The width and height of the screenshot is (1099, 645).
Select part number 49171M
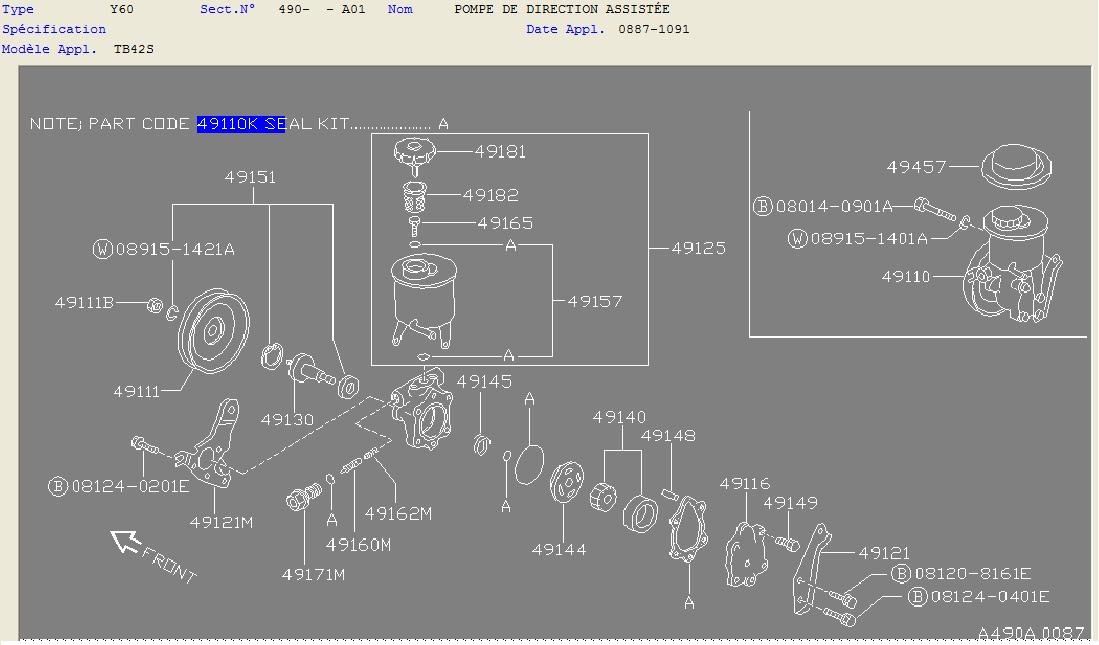(313, 574)
